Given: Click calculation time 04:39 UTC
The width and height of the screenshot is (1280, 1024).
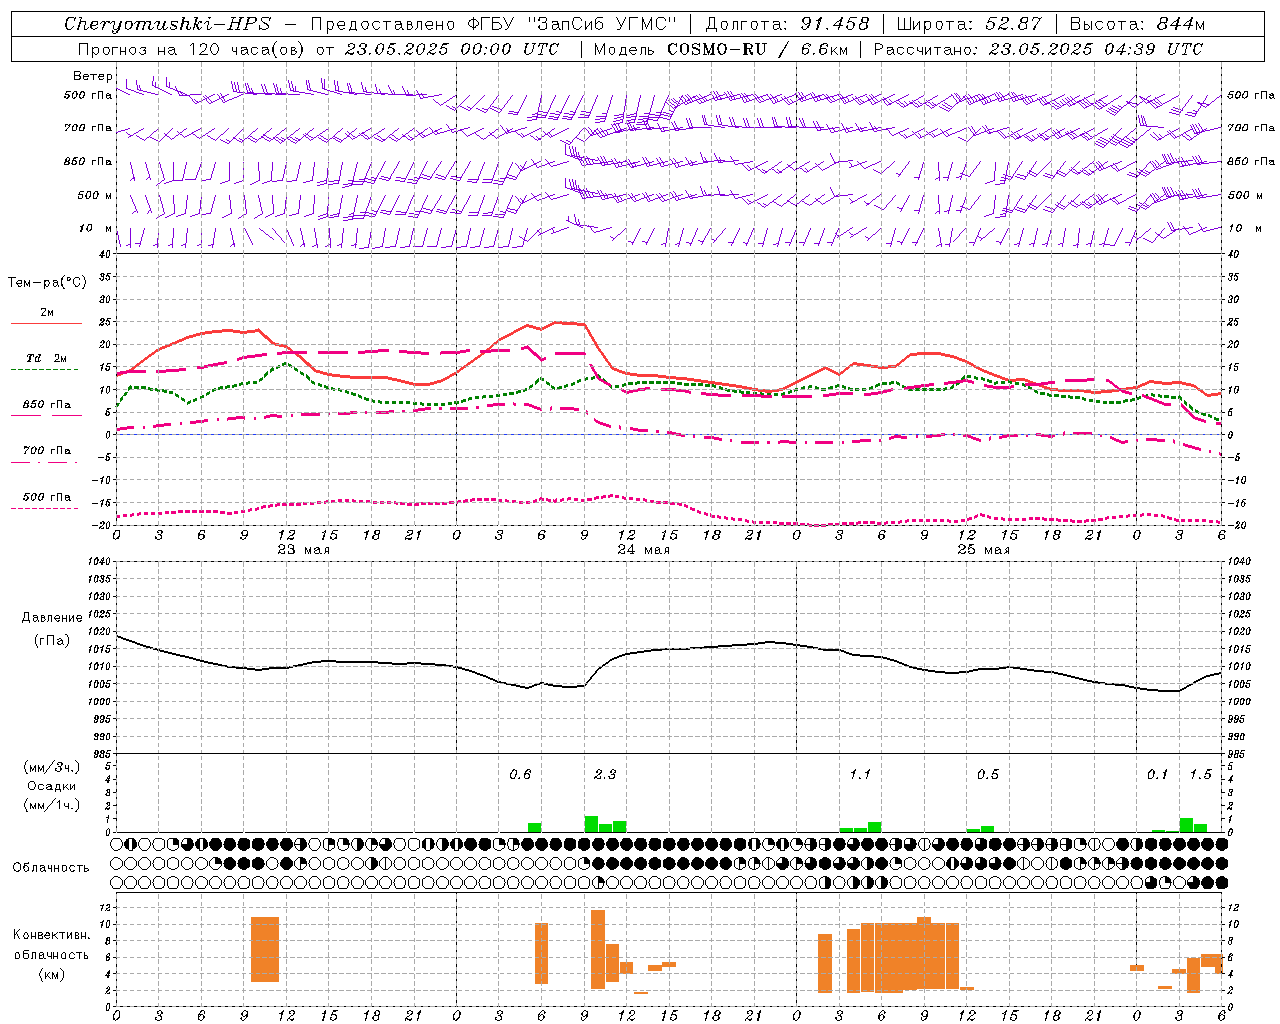Looking at the screenshot, I should pos(1153,49).
